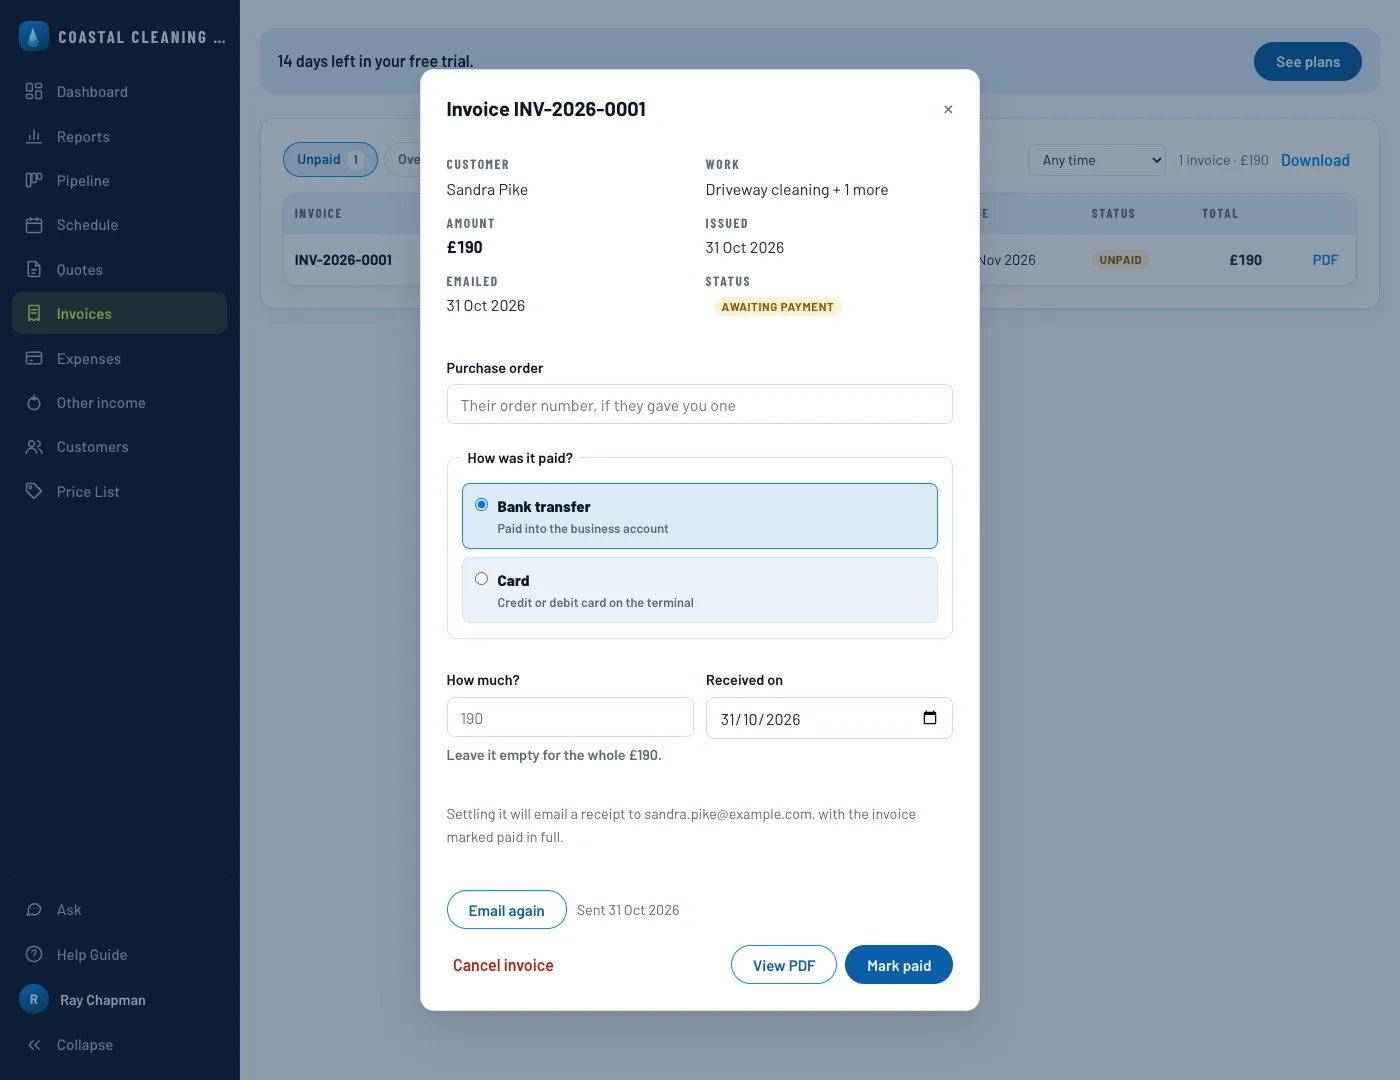Open the Any time date filter dropdown
The image size is (1400, 1080).
(1097, 160)
